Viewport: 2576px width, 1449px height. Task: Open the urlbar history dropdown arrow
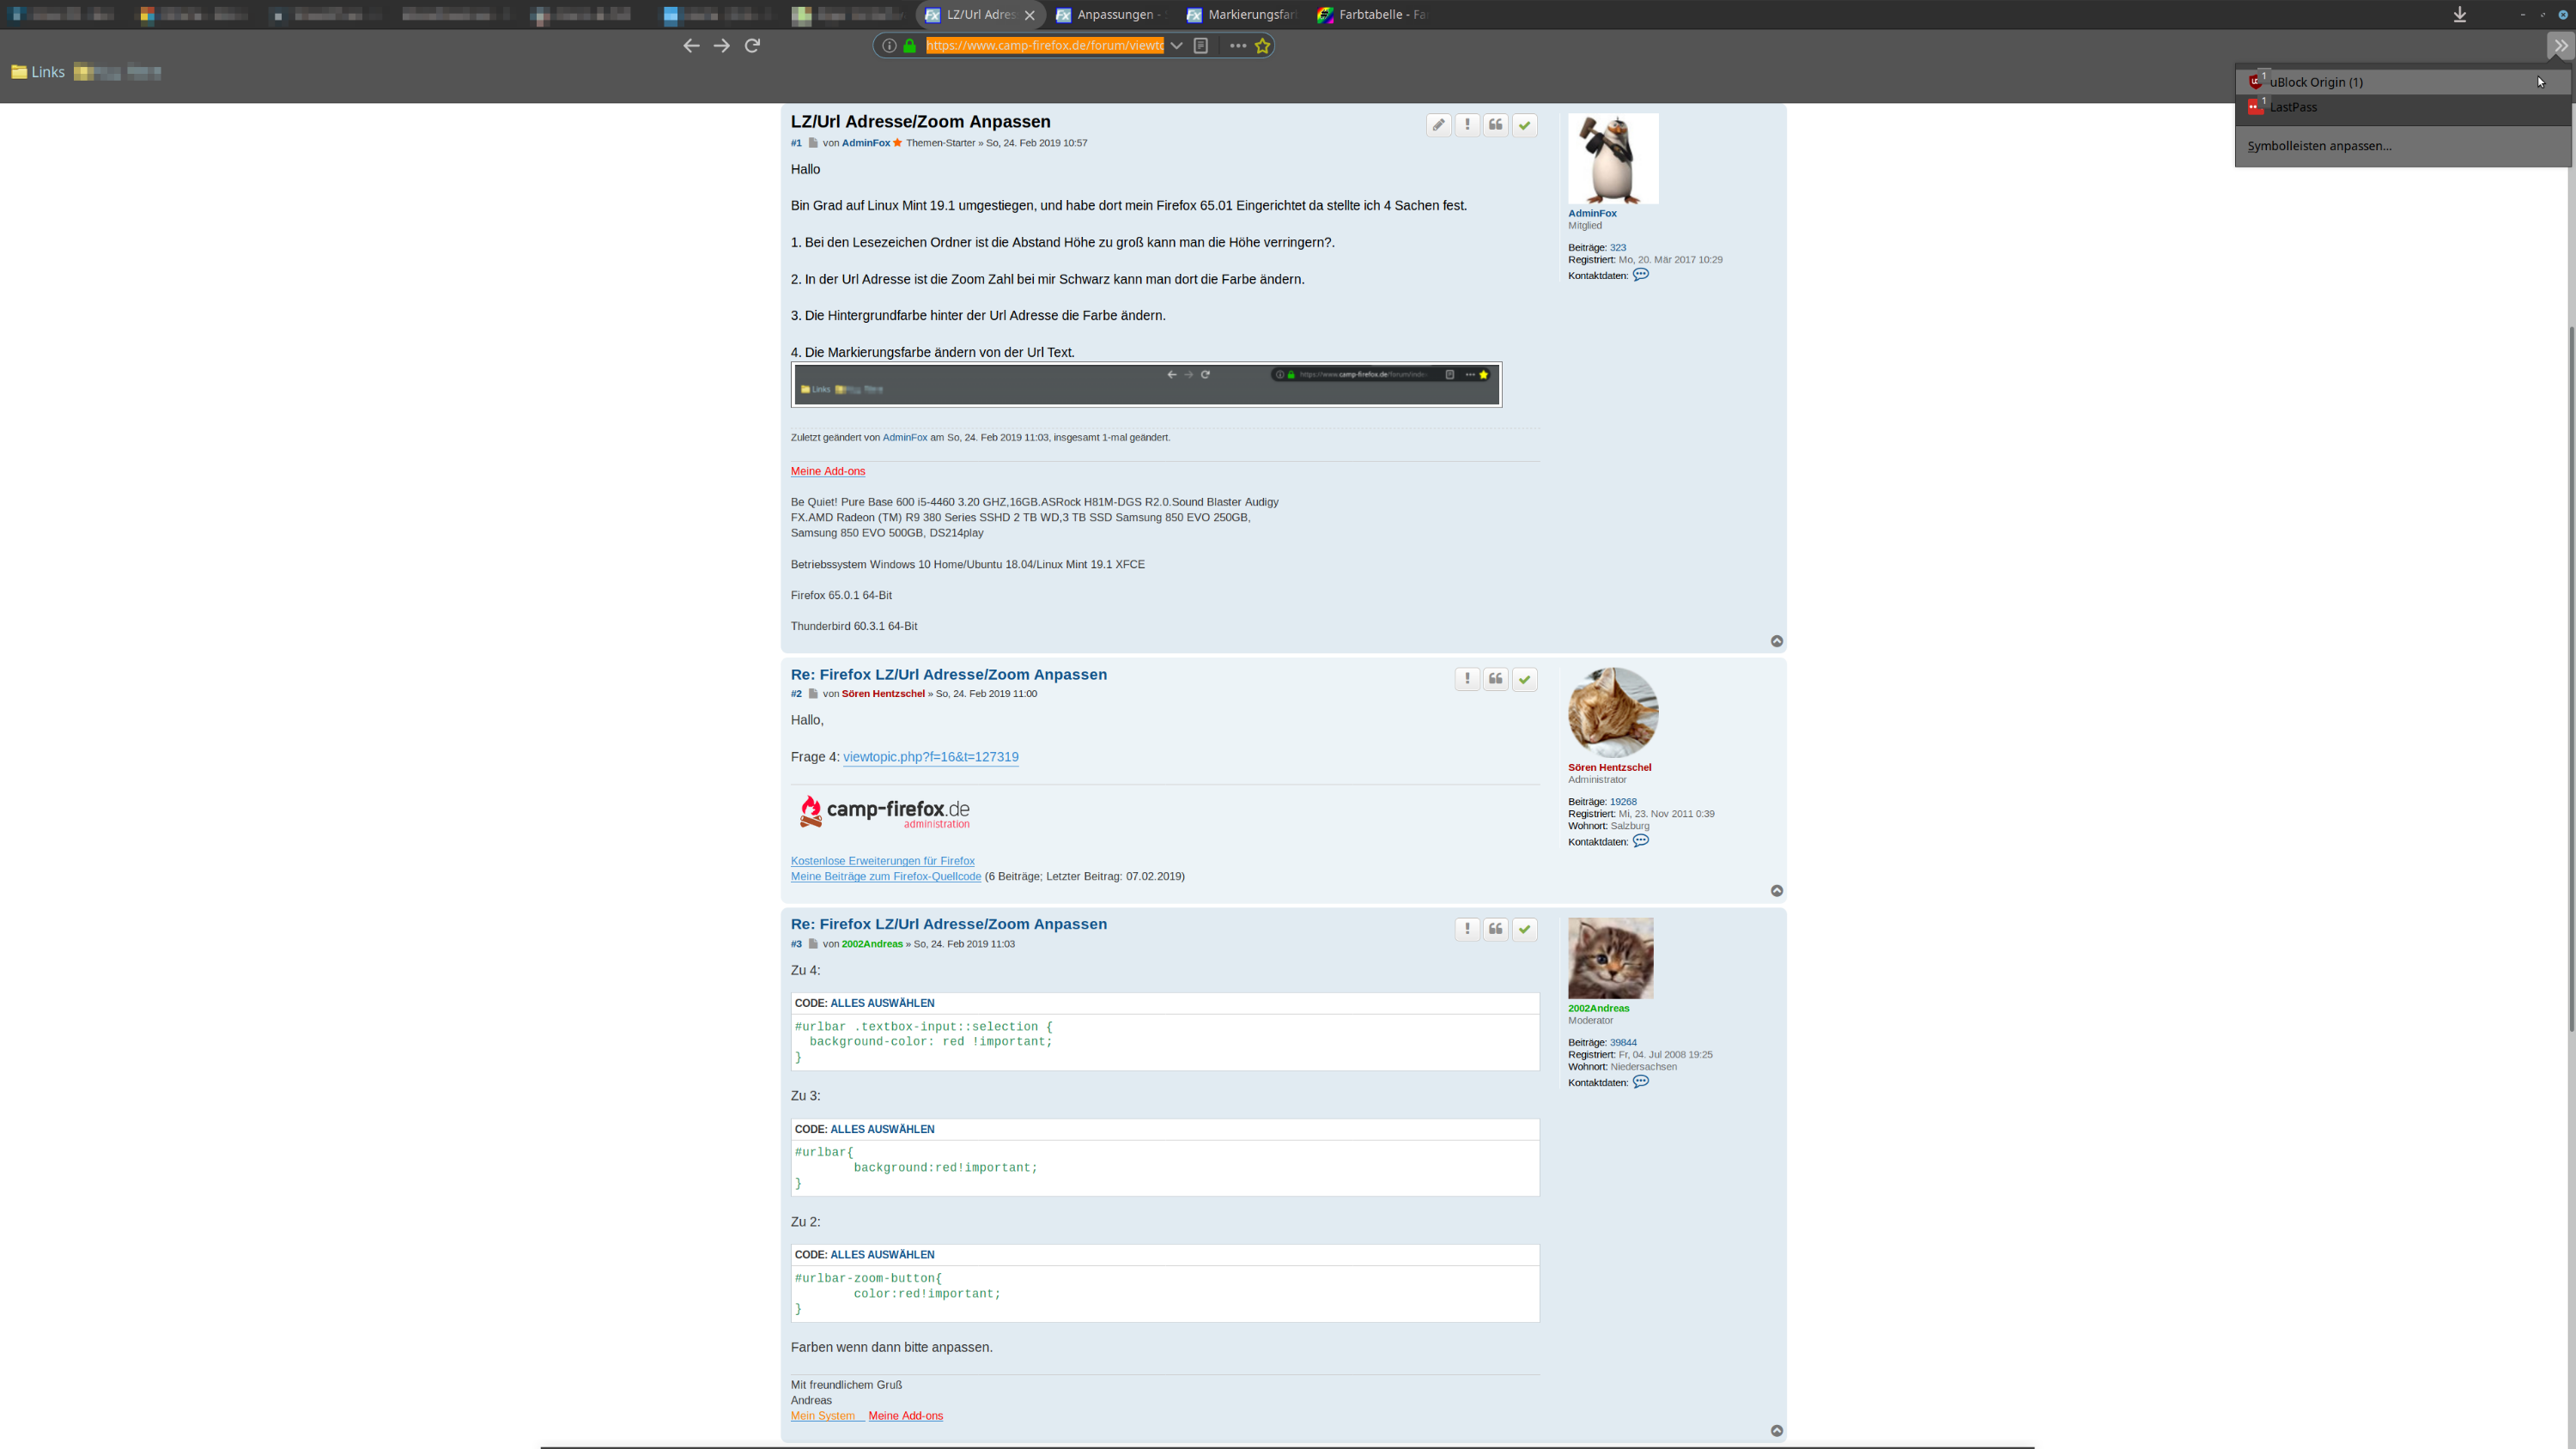coord(1176,45)
